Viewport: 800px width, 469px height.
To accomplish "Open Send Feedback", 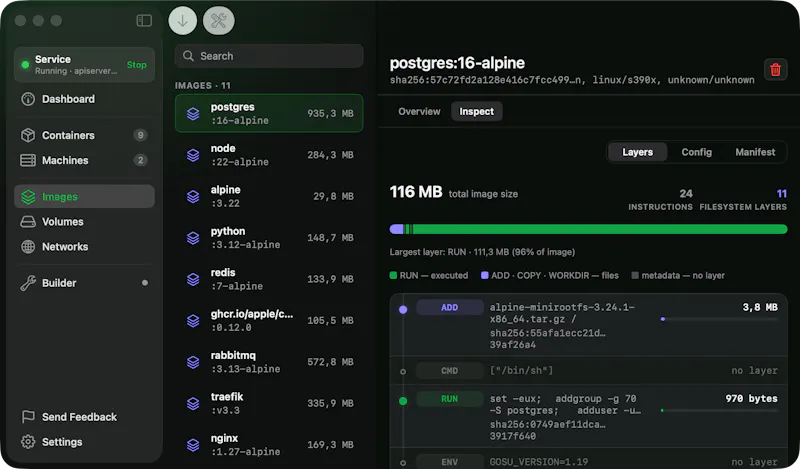I will coord(84,417).
